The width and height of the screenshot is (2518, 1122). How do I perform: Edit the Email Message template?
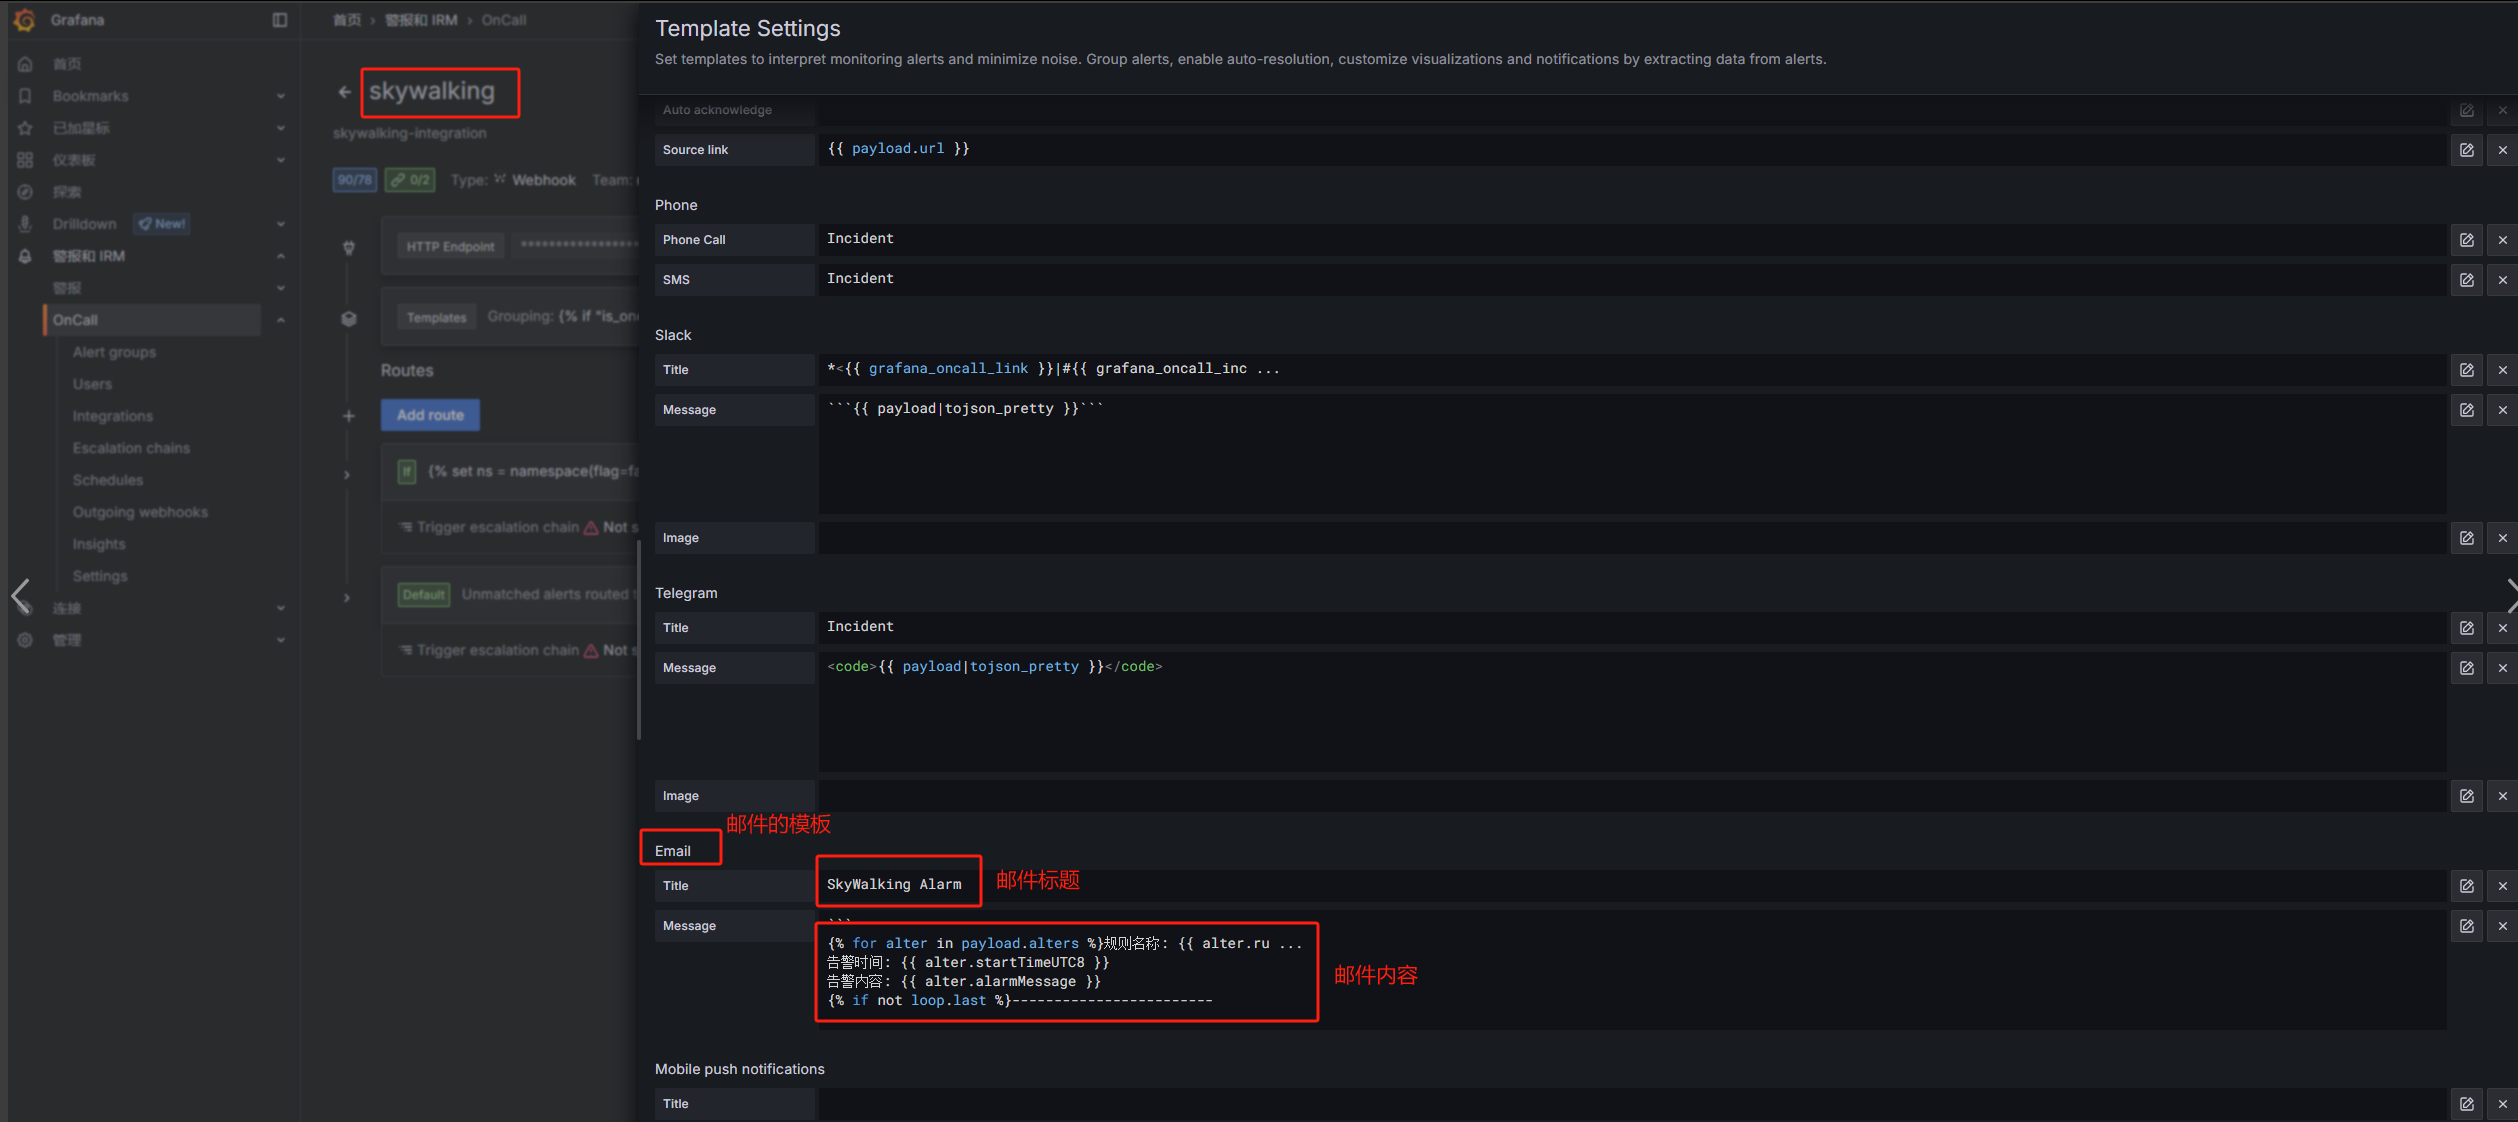pos(2466,926)
